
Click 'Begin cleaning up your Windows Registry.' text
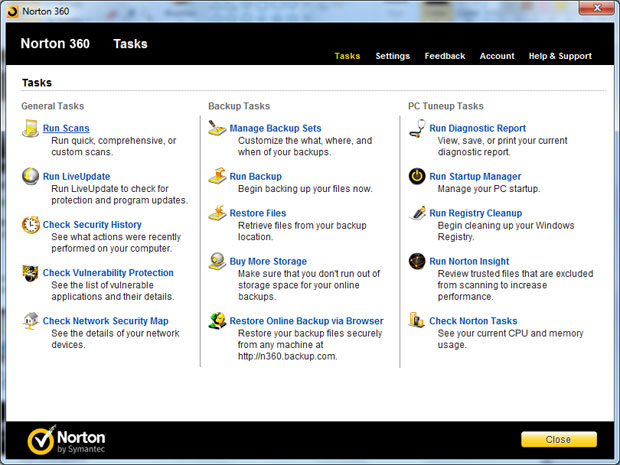(x=506, y=231)
